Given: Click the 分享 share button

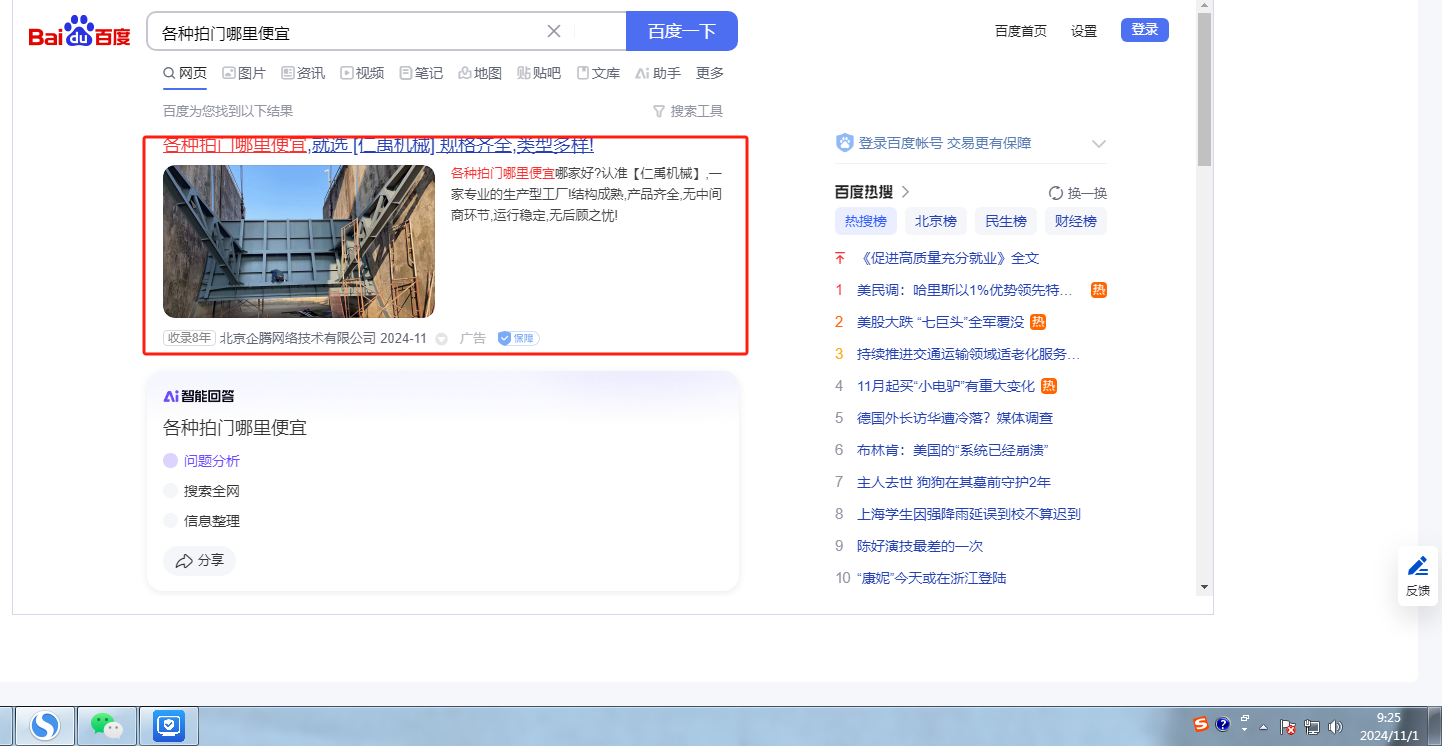Looking at the screenshot, I should pos(199,561).
